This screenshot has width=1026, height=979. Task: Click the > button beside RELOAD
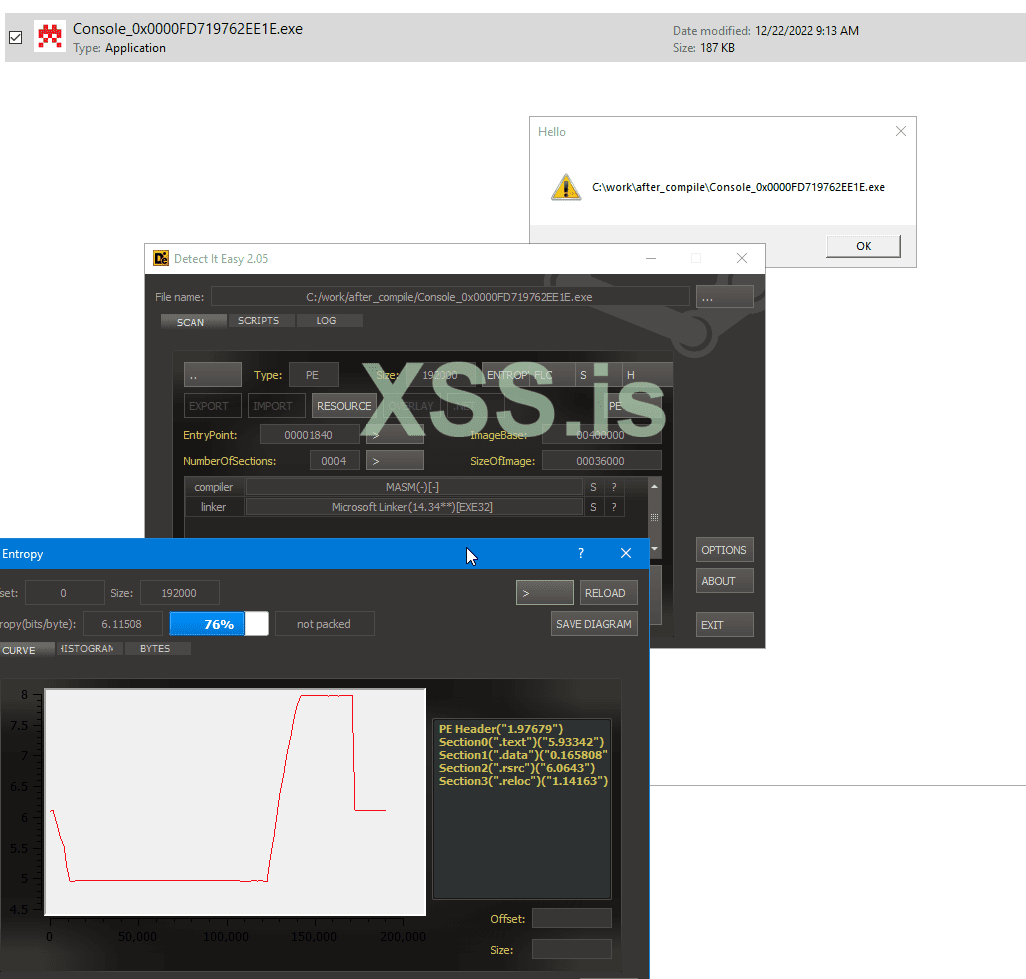544,593
